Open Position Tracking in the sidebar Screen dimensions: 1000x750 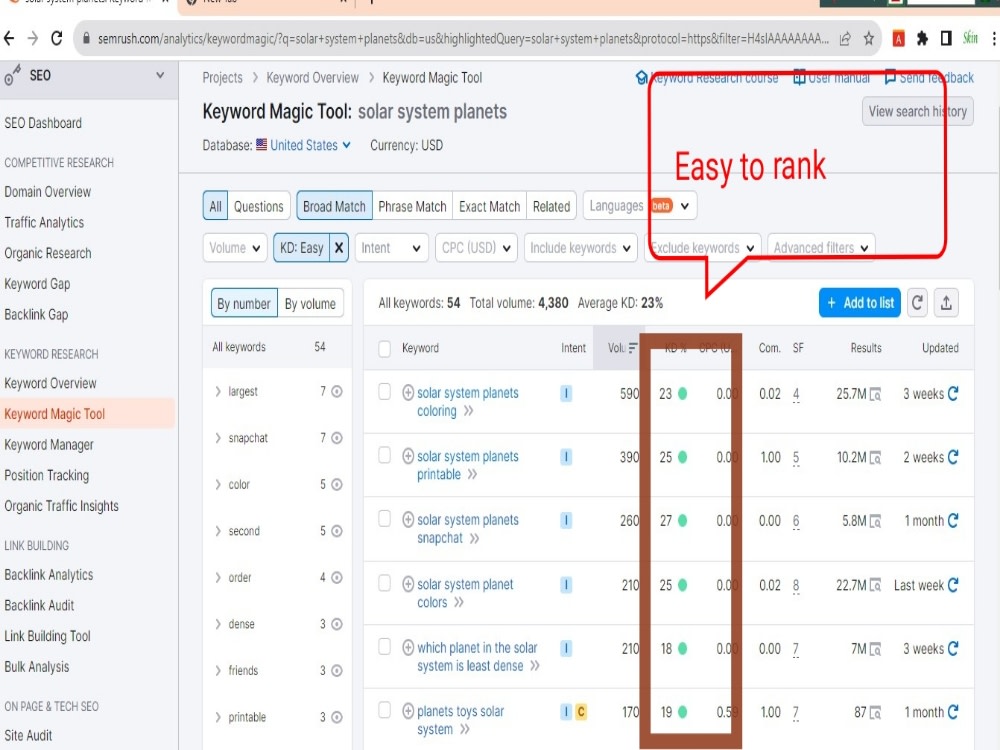click(47, 475)
